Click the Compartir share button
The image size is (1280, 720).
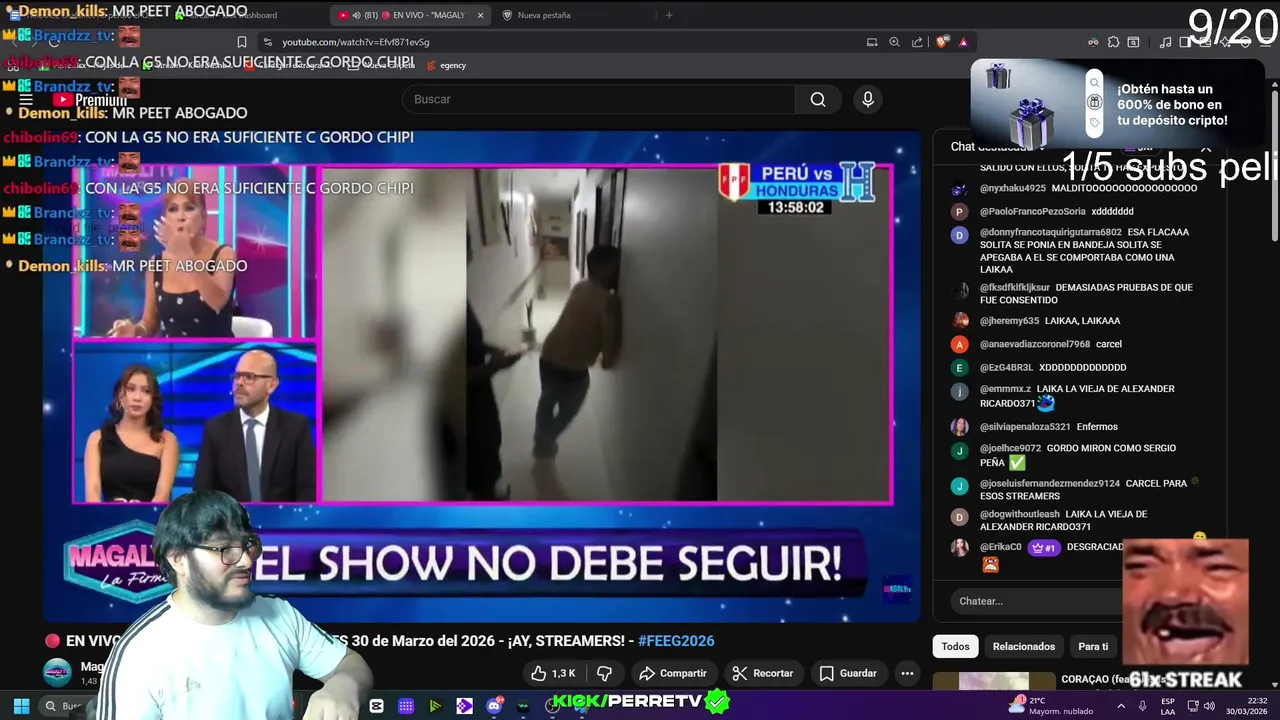point(673,673)
